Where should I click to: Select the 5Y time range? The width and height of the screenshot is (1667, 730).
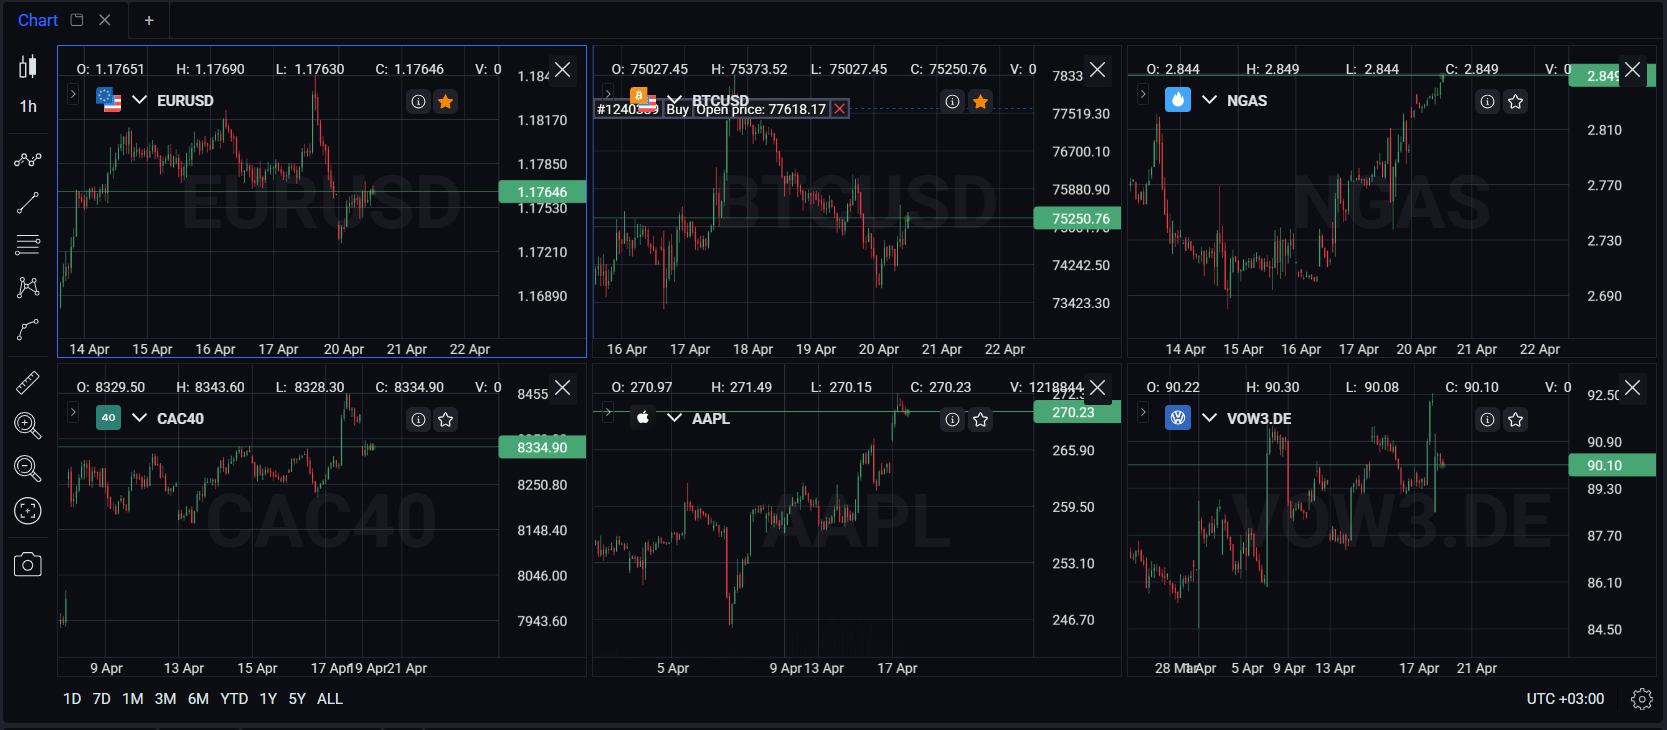(297, 699)
